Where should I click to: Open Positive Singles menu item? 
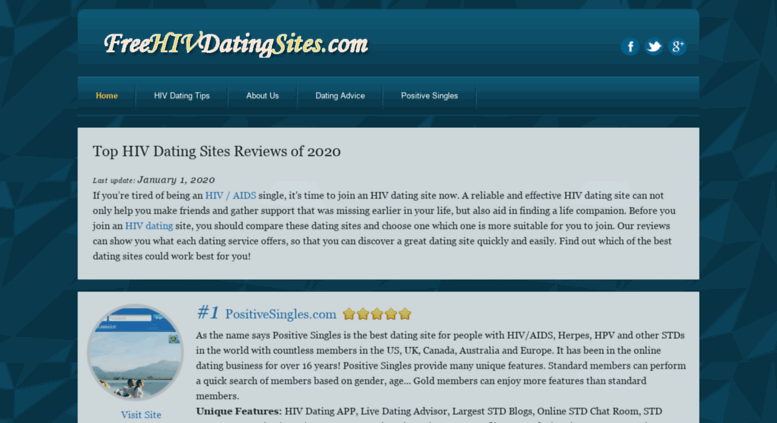point(429,96)
